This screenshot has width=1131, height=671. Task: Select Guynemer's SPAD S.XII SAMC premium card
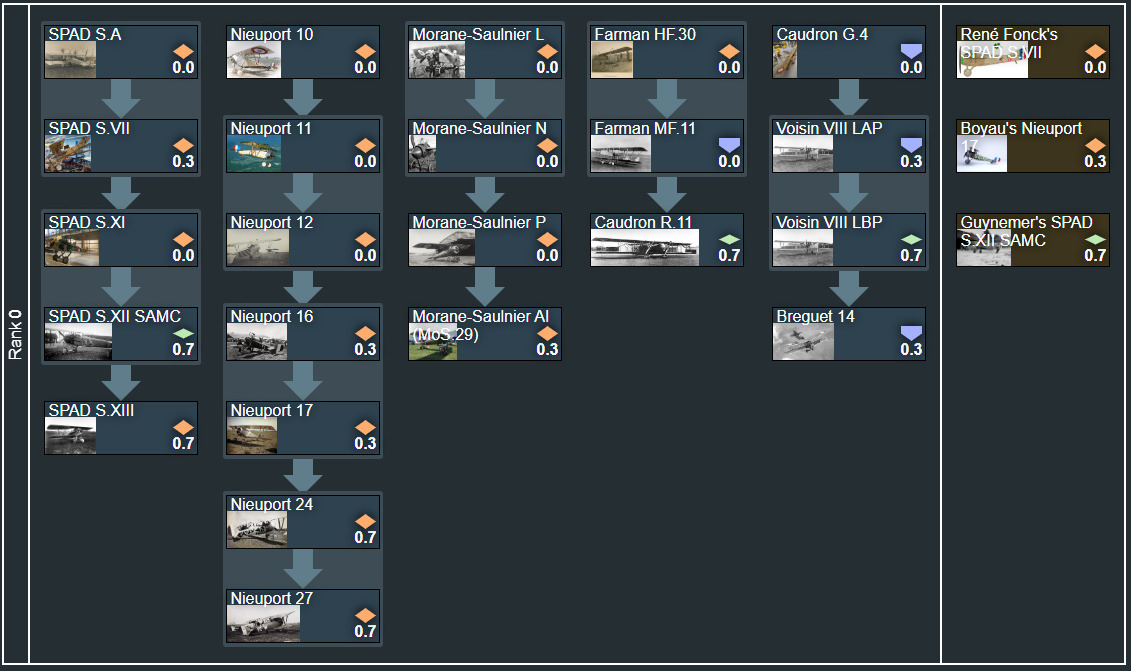[1032, 240]
